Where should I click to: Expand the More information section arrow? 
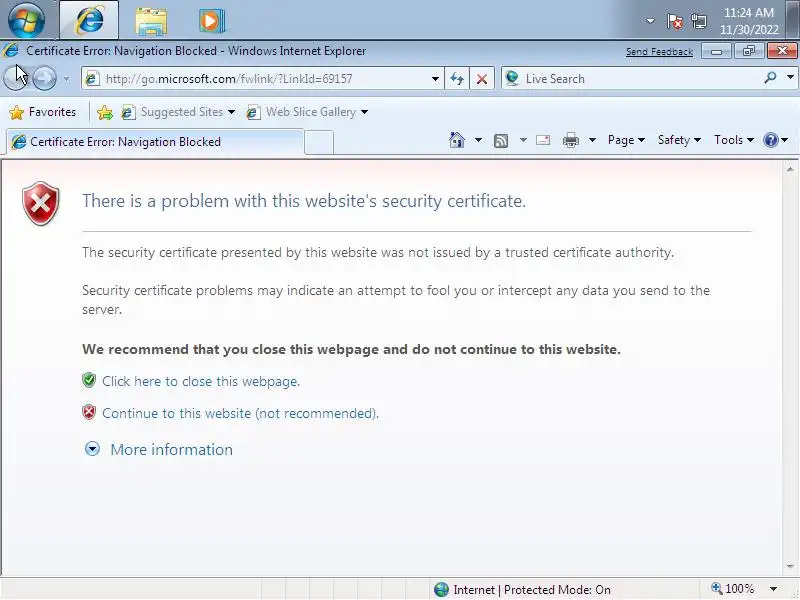(92, 448)
